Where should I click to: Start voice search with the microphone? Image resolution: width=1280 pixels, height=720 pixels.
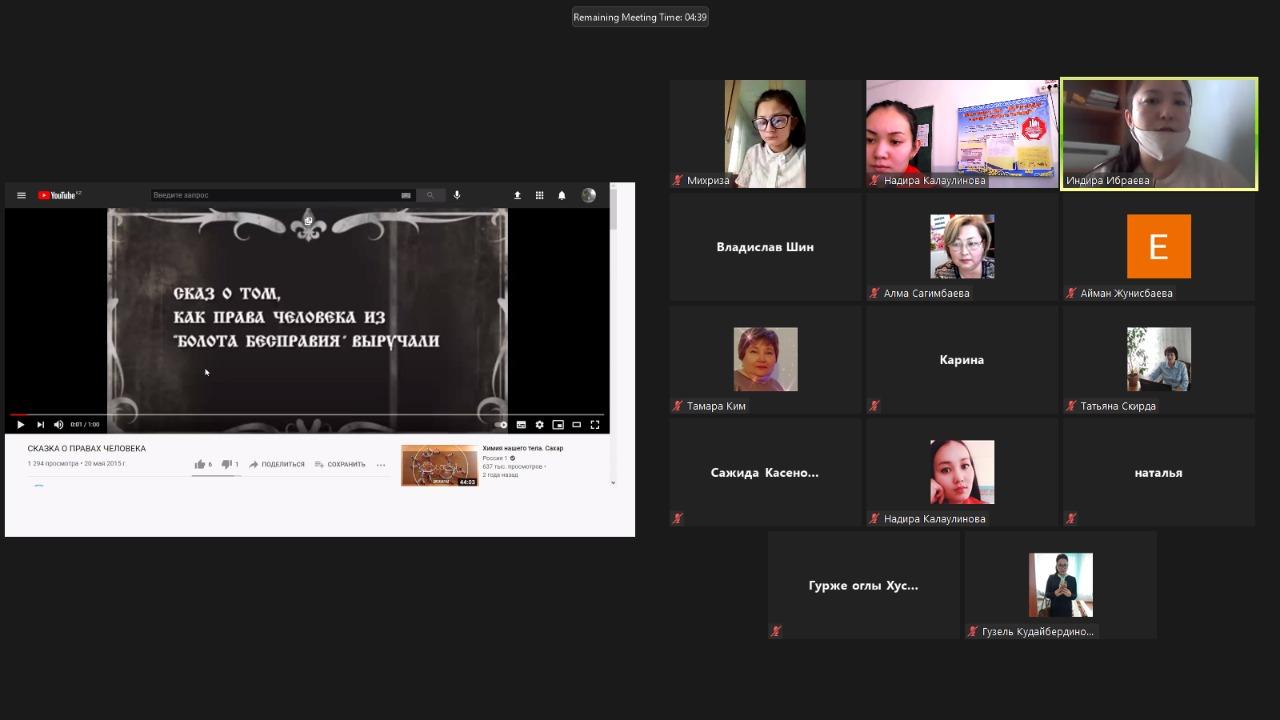(457, 195)
